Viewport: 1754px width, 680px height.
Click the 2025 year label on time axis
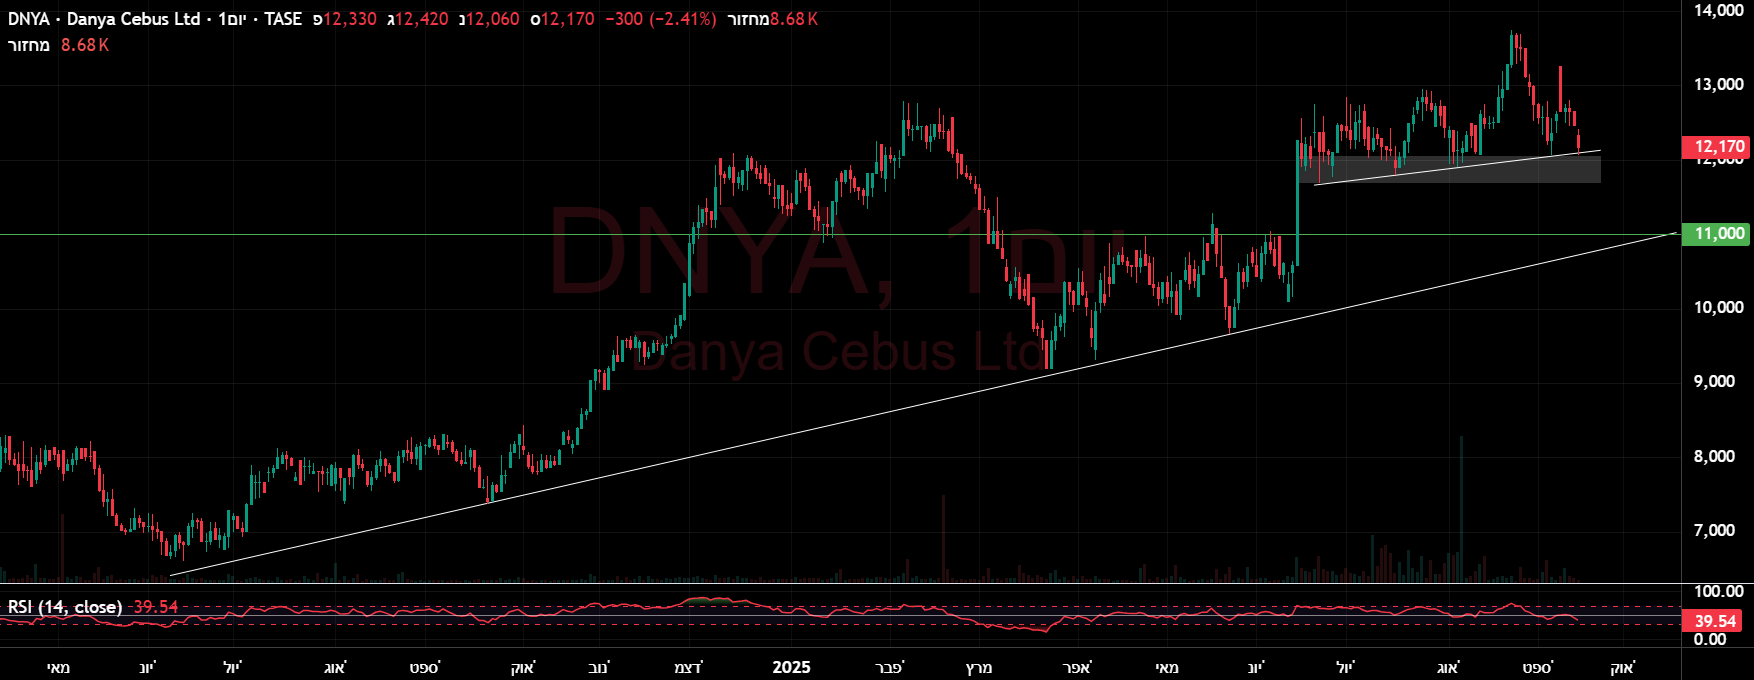click(793, 668)
